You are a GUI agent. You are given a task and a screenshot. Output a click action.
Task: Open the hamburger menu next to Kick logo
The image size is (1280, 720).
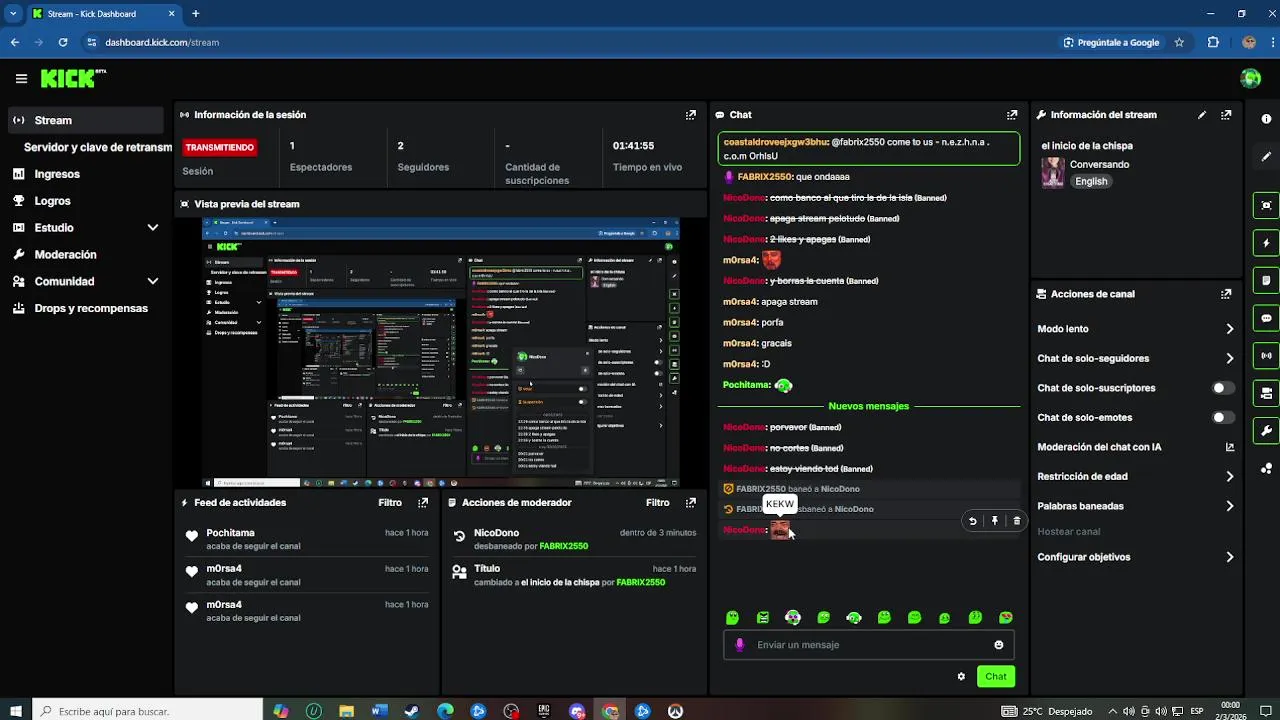(x=21, y=78)
